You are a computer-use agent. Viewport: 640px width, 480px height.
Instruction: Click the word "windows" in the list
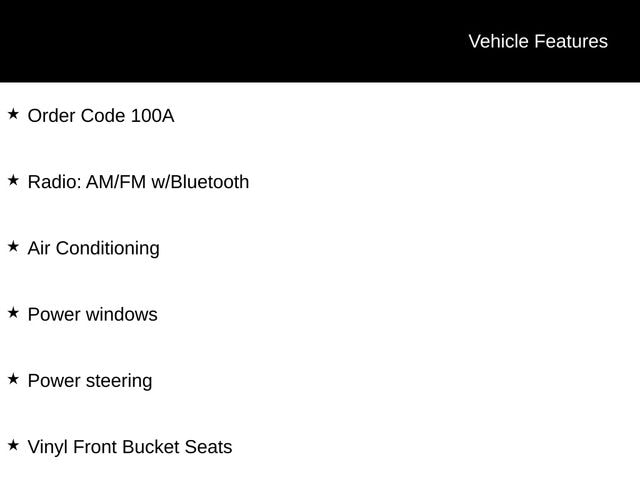tap(121, 314)
